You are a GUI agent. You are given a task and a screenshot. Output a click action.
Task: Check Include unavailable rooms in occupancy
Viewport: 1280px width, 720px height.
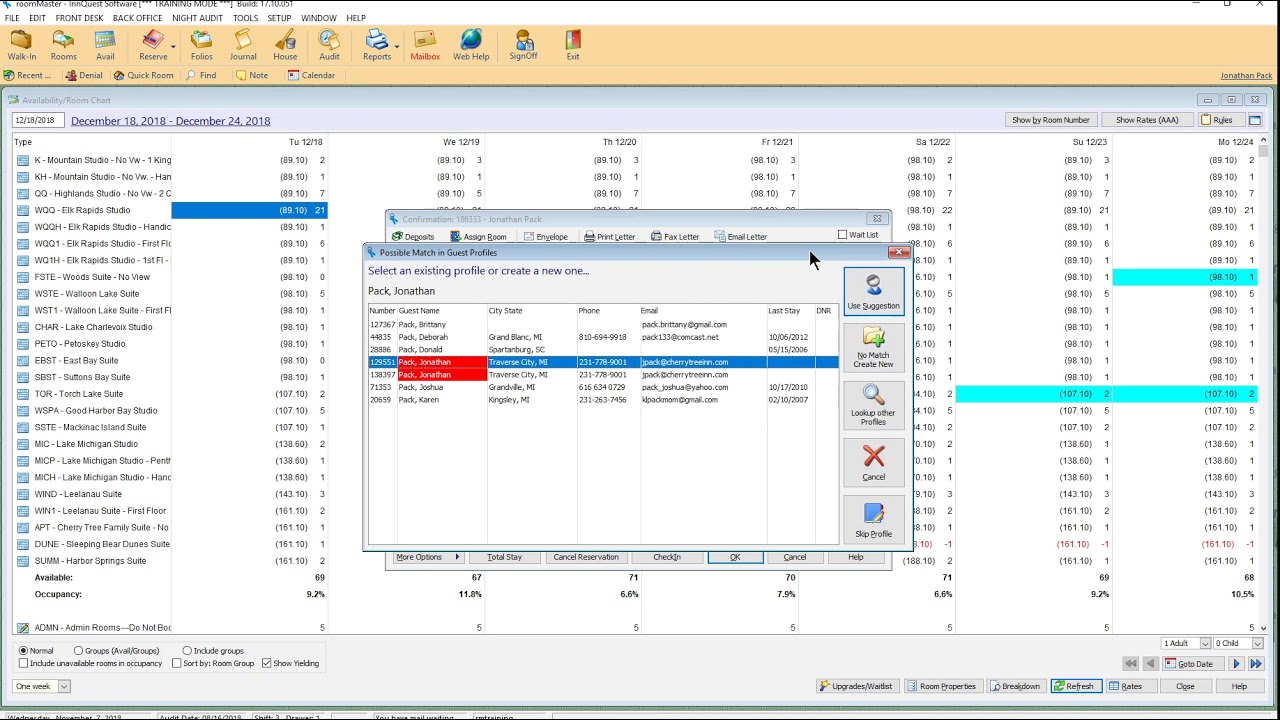pyautogui.click(x=23, y=664)
